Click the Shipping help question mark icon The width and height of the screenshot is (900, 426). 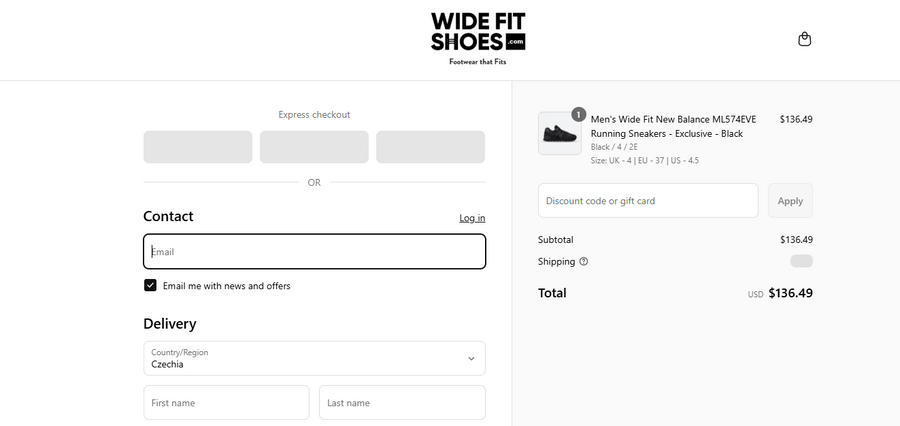coord(584,262)
